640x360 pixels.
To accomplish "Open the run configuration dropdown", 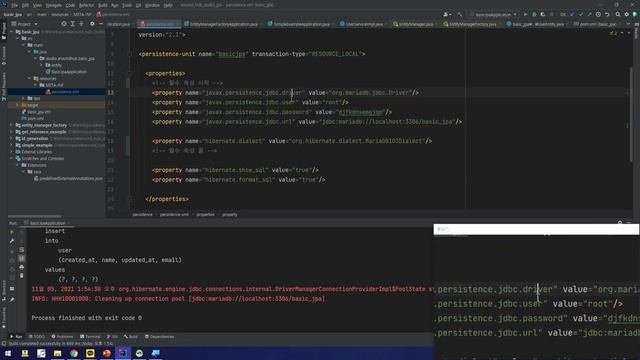I will (493, 14).
